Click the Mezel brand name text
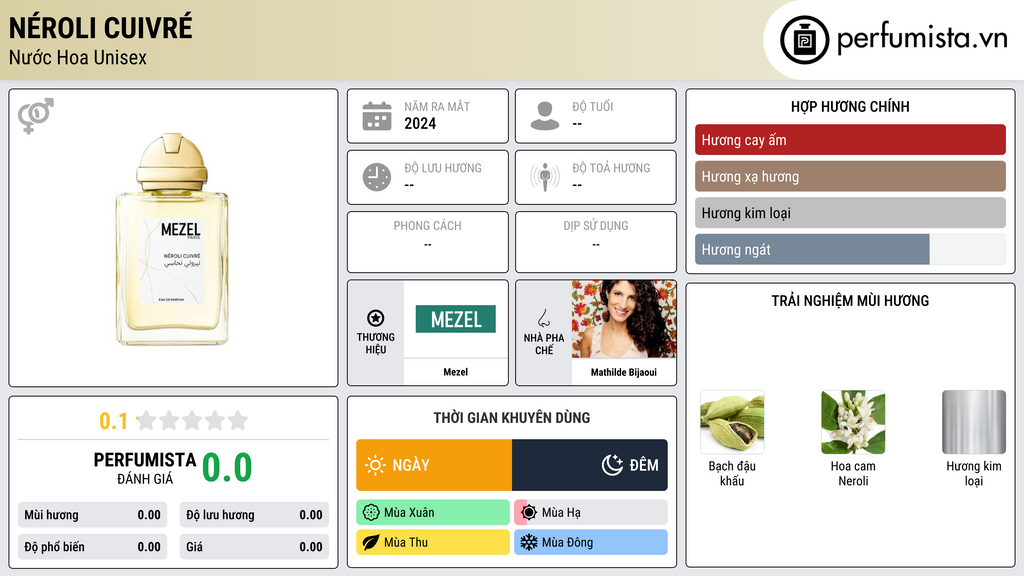The image size is (1024, 576). click(455, 372)
